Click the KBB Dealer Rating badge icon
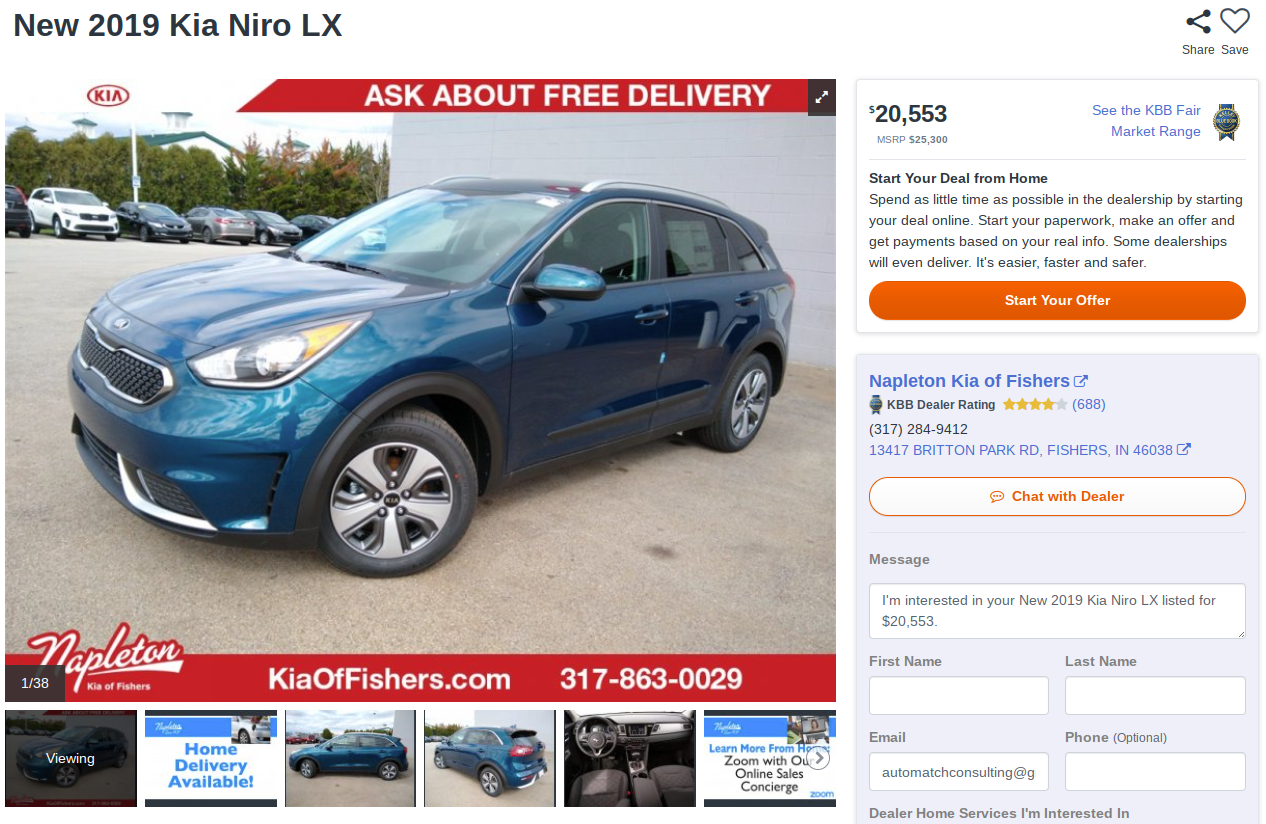 [876, 405]
